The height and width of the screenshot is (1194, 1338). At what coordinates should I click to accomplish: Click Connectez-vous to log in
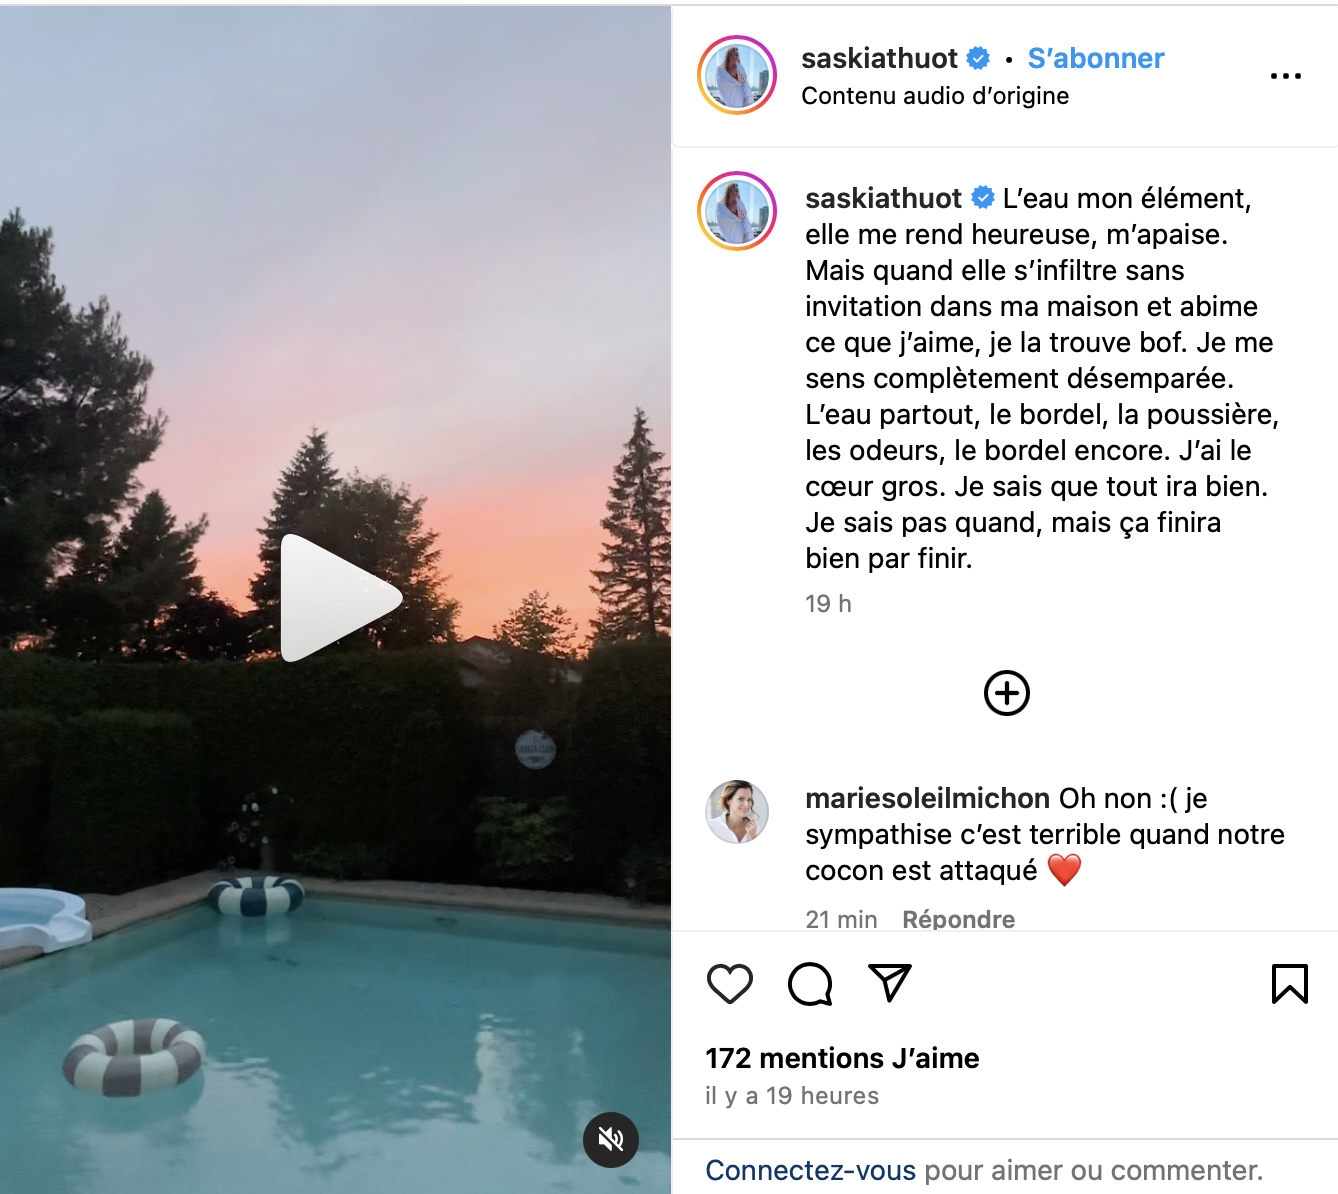(810, 1170)
